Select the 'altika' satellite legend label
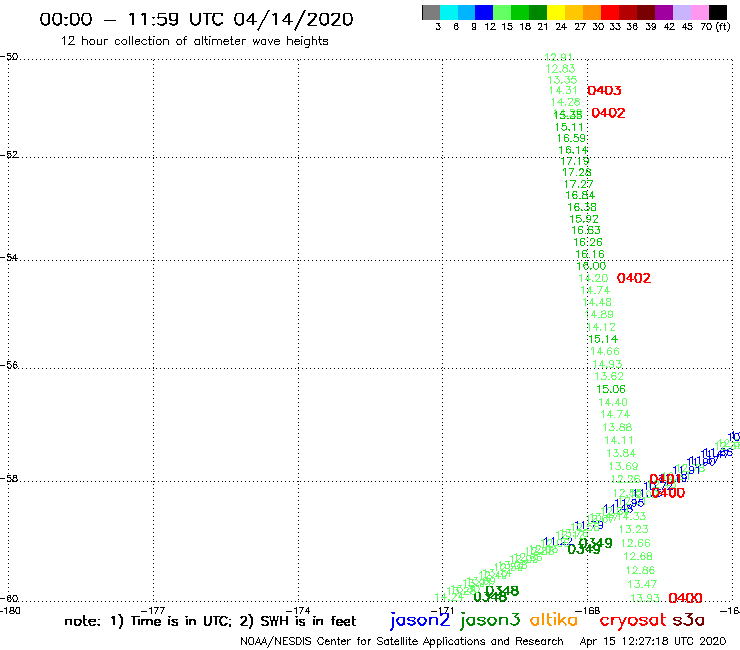Viewport: 740px width, 650px height. (554, 619)
